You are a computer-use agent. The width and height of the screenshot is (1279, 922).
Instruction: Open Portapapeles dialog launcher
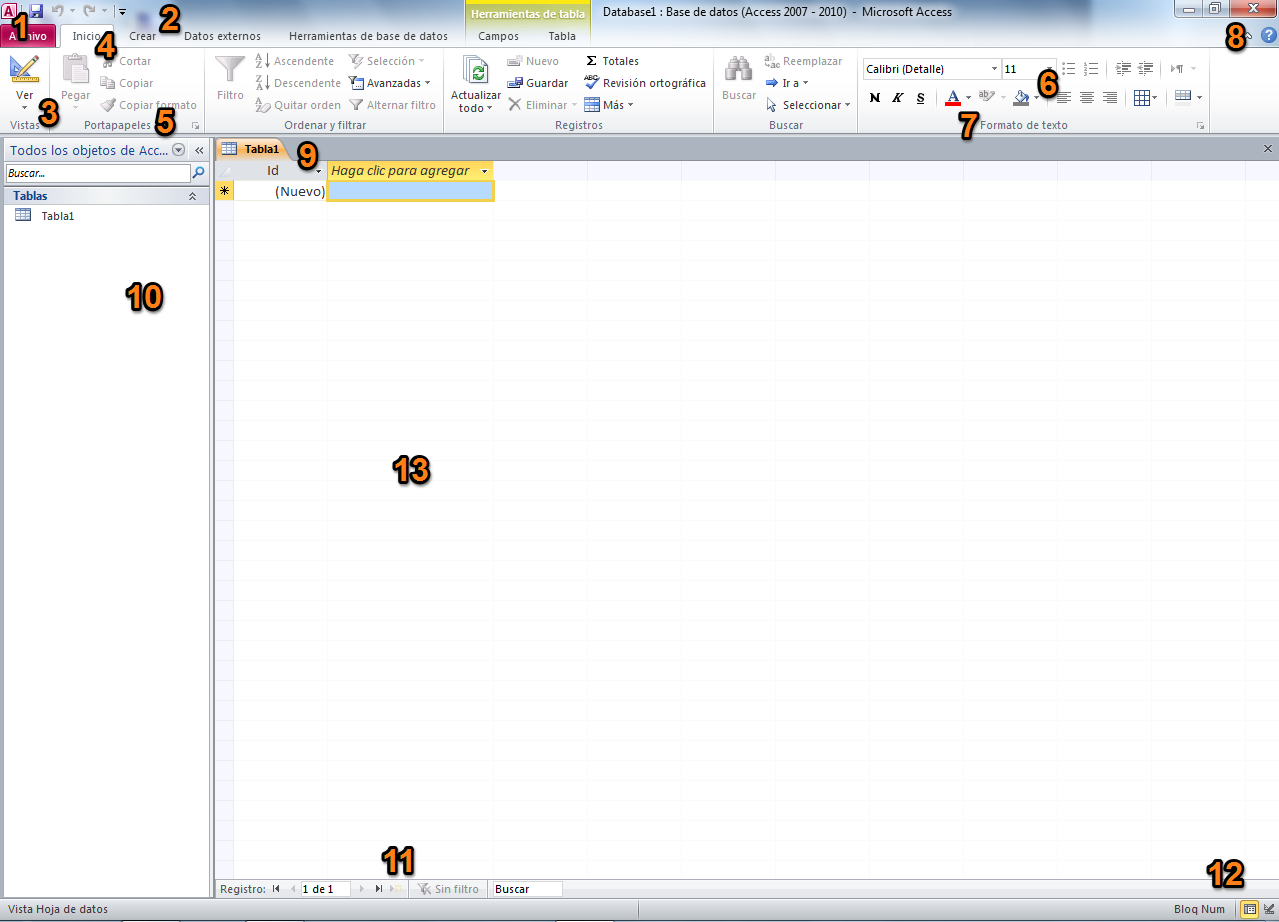(x=195, y=126)
